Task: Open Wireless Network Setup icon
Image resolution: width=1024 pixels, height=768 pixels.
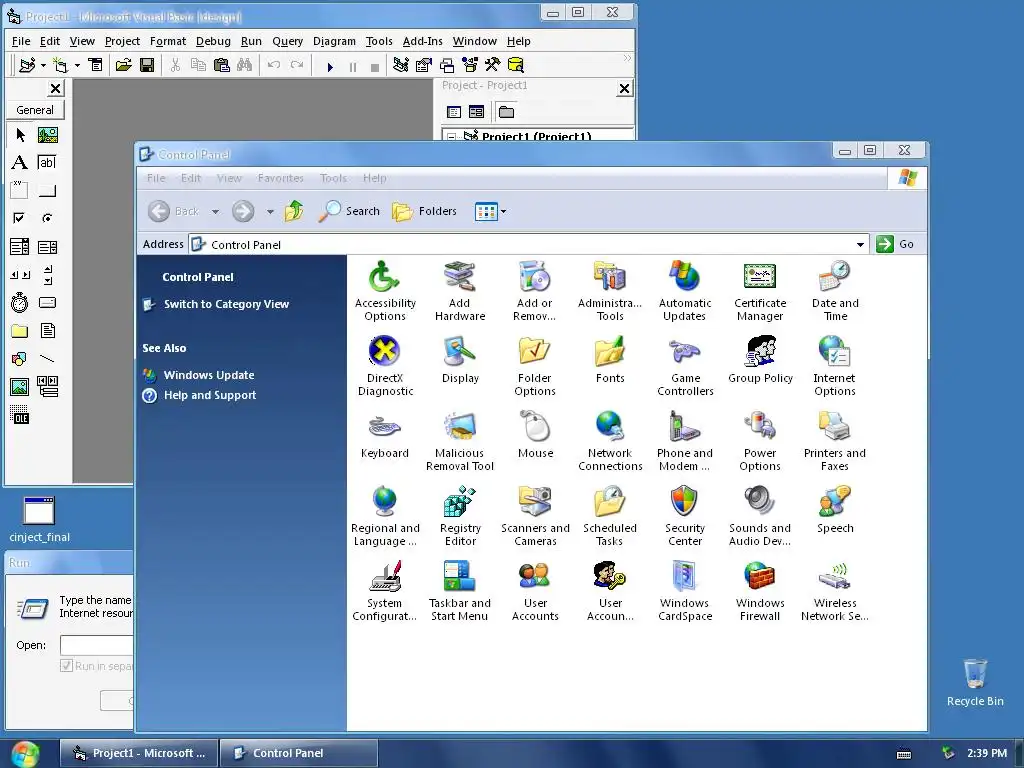Action: [x=835, y=592]
